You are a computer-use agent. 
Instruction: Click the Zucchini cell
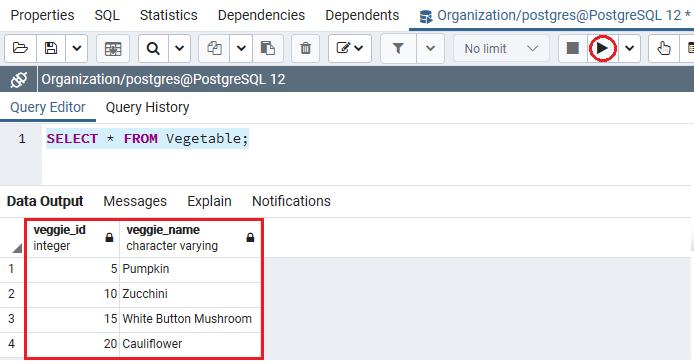(190, 294)
